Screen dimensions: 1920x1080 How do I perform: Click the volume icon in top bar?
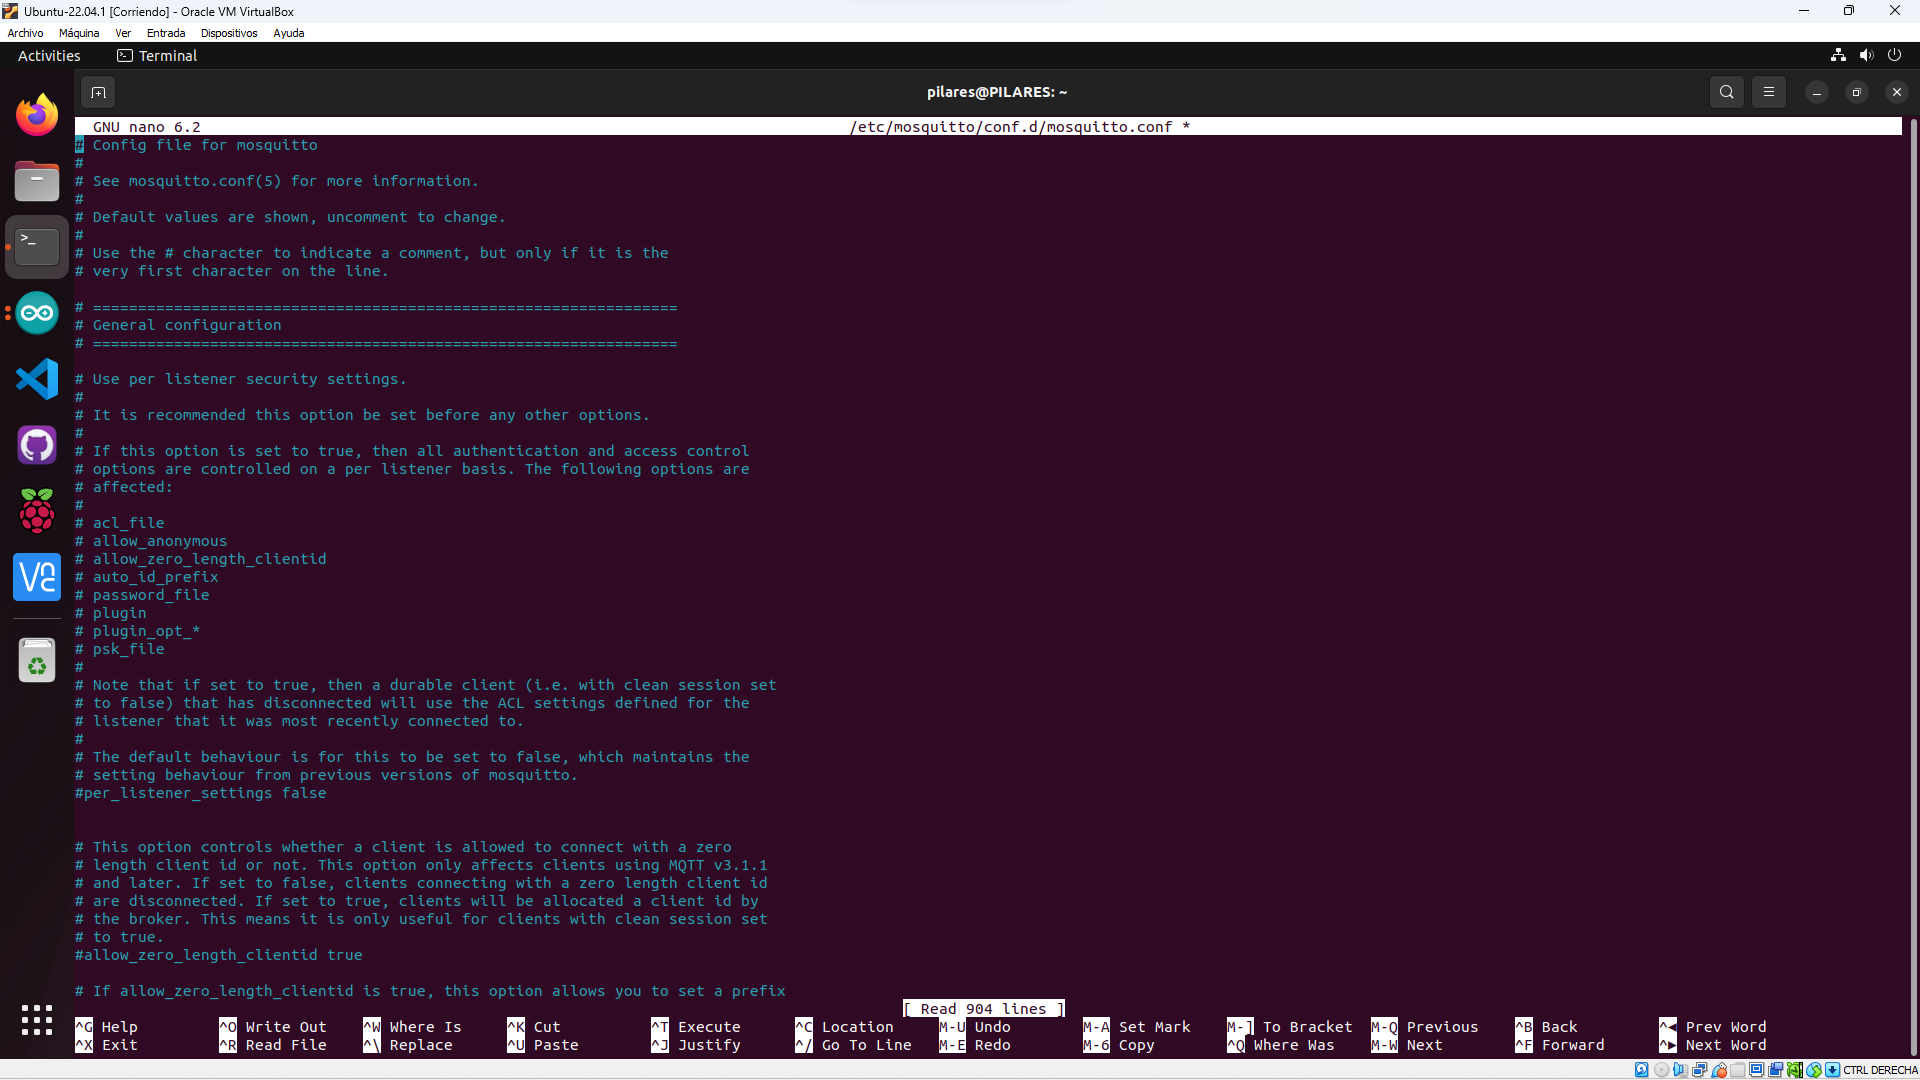(x=1866, y=56)
